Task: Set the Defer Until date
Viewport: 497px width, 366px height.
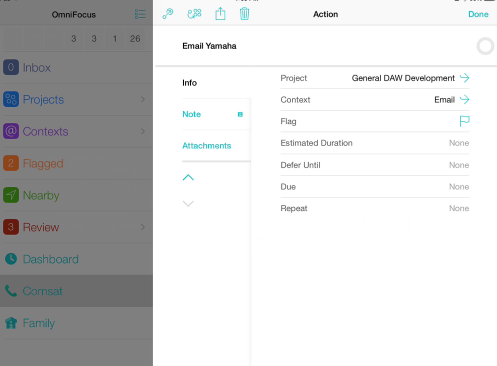Action: pyautogui.click(x=459, y=165)
